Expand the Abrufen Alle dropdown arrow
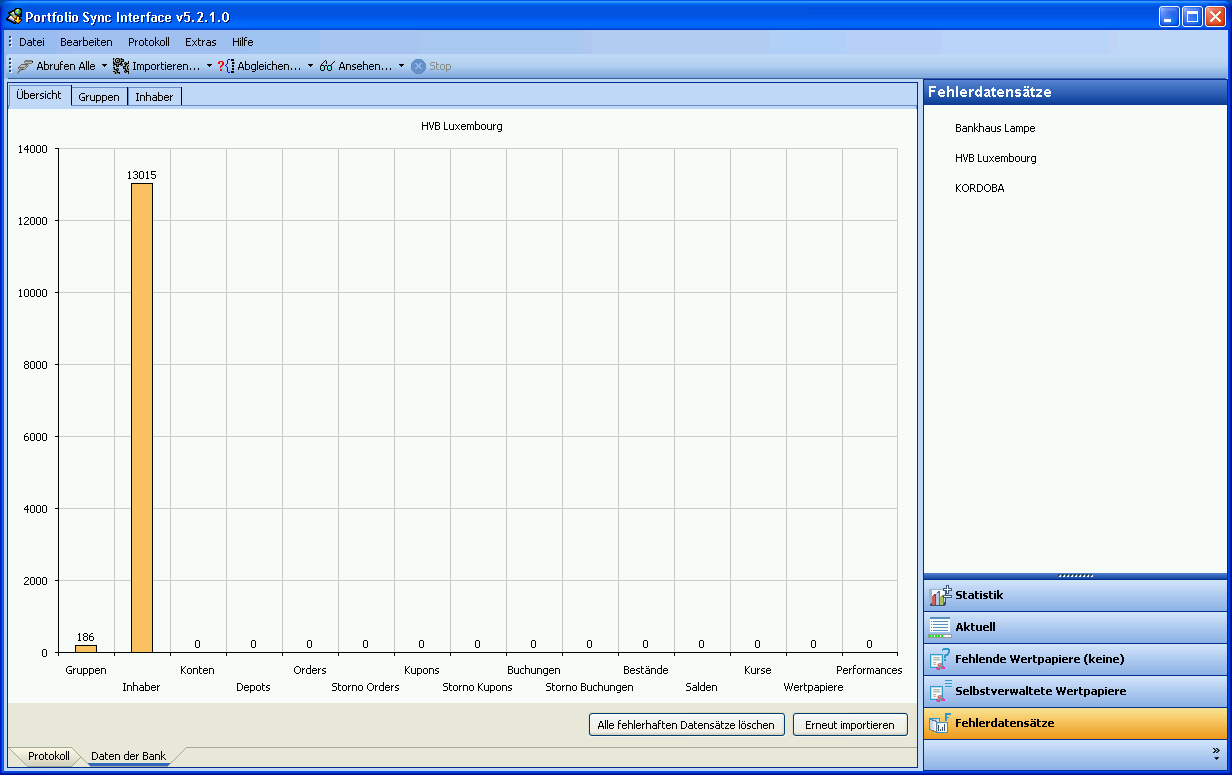This screenshot has width=1232, height=775. [104, 66]
